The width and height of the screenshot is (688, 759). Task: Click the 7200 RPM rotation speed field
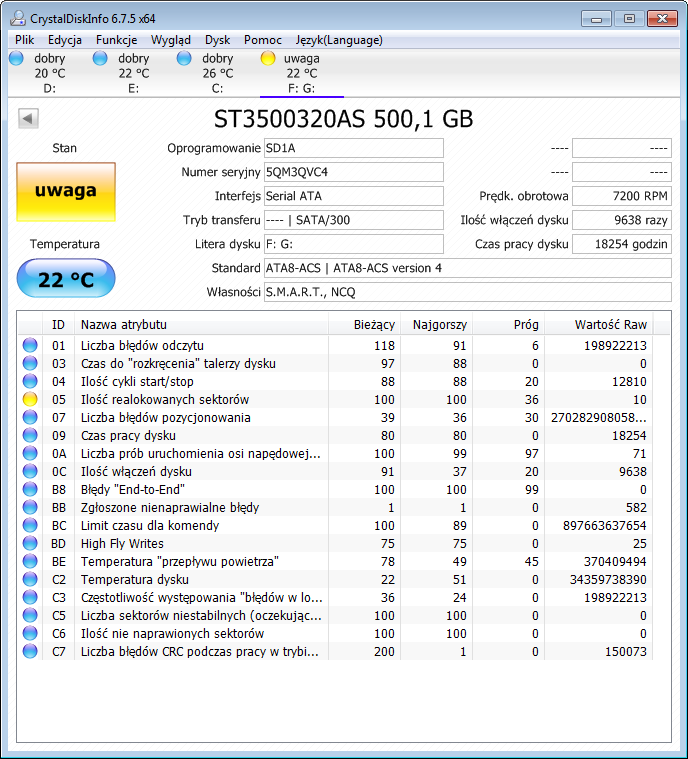coord(622,196)
